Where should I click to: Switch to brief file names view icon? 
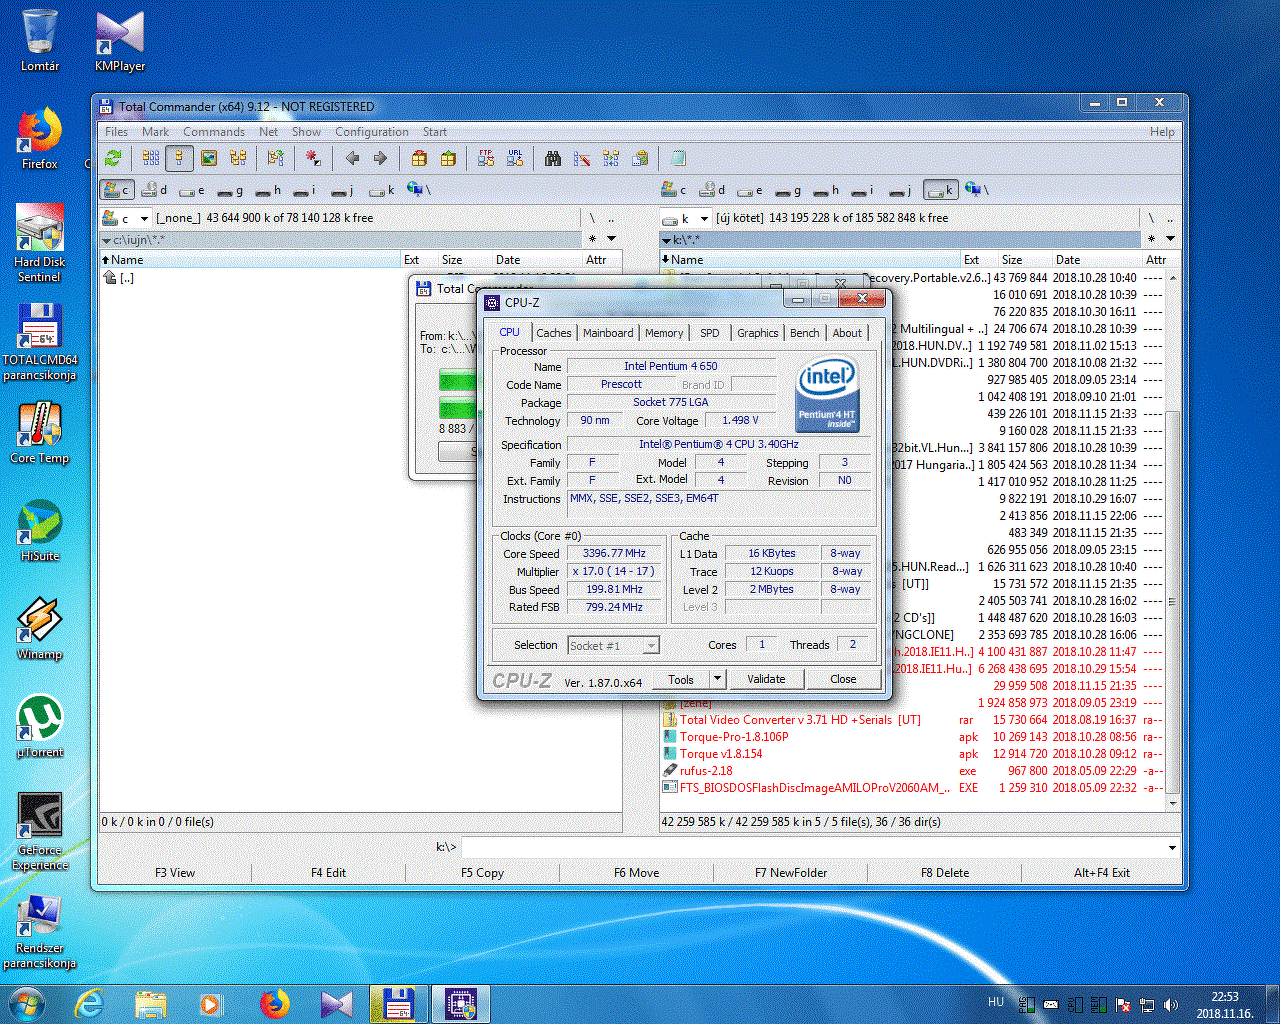point(151,158)
